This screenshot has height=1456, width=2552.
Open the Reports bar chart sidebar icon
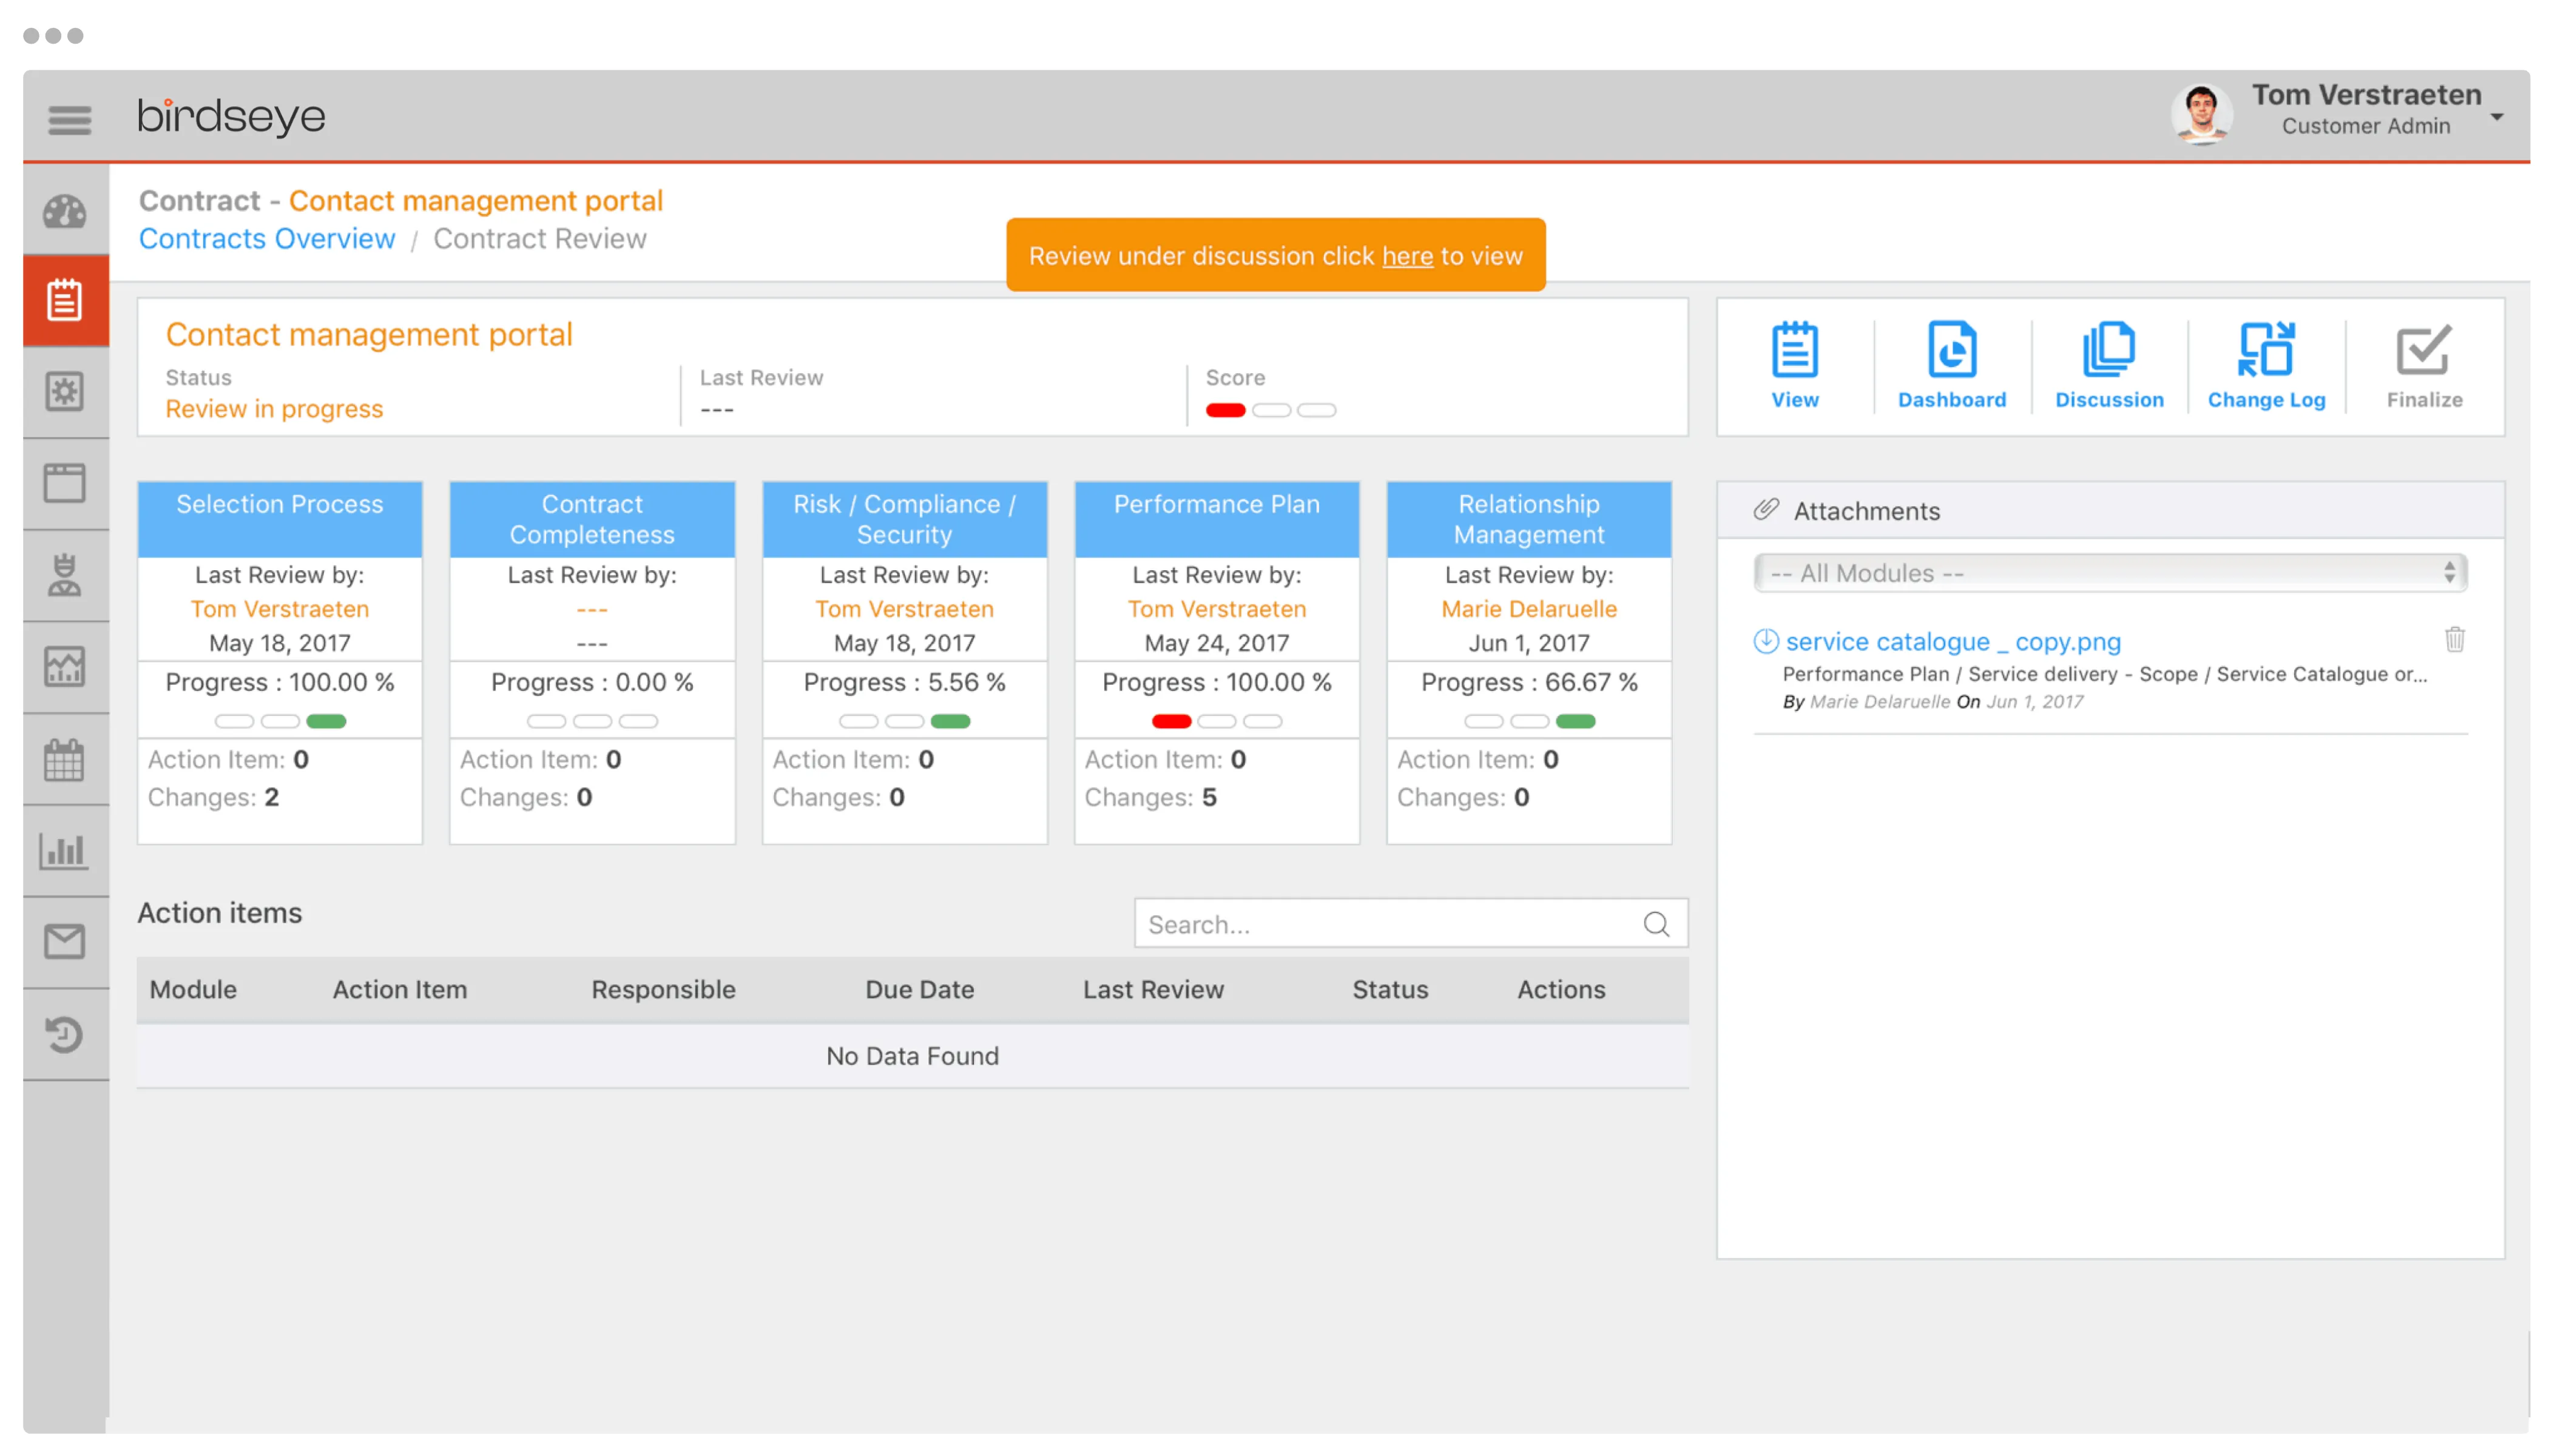coord(65,851)
